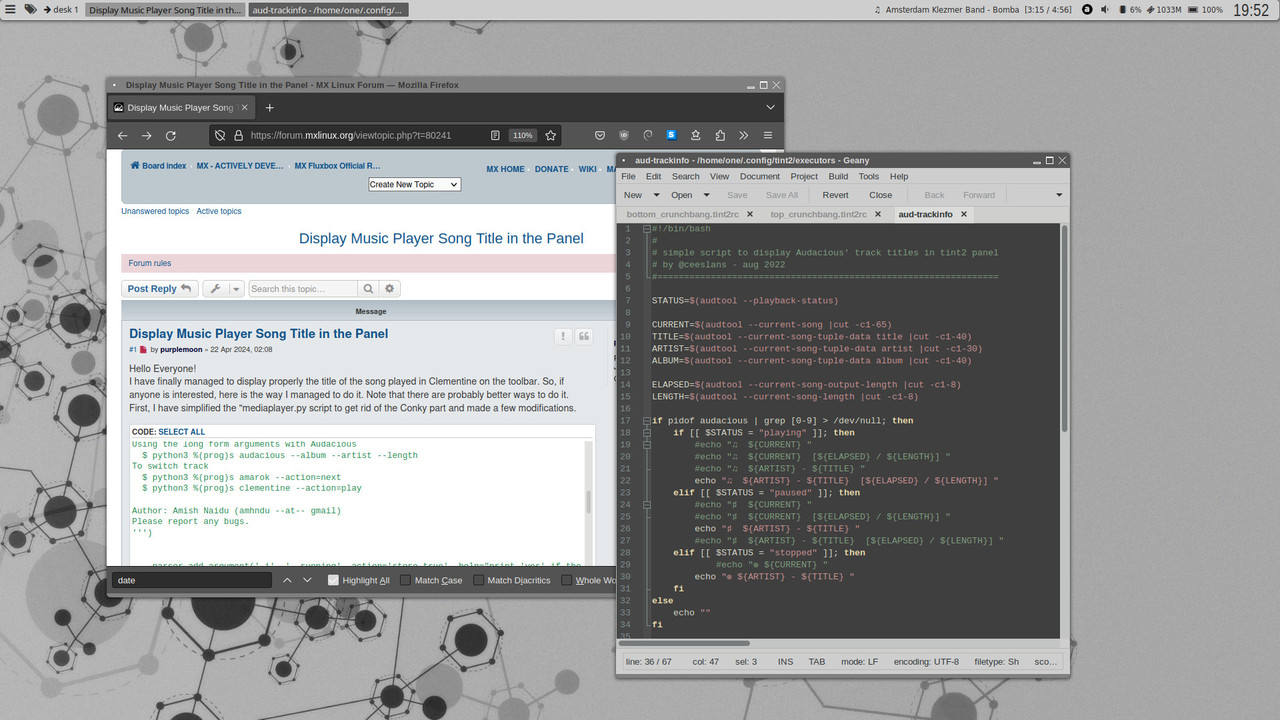Report this post with exclamation icon
The width and height of the screenshot is (1280, 720).
(564, 336)
